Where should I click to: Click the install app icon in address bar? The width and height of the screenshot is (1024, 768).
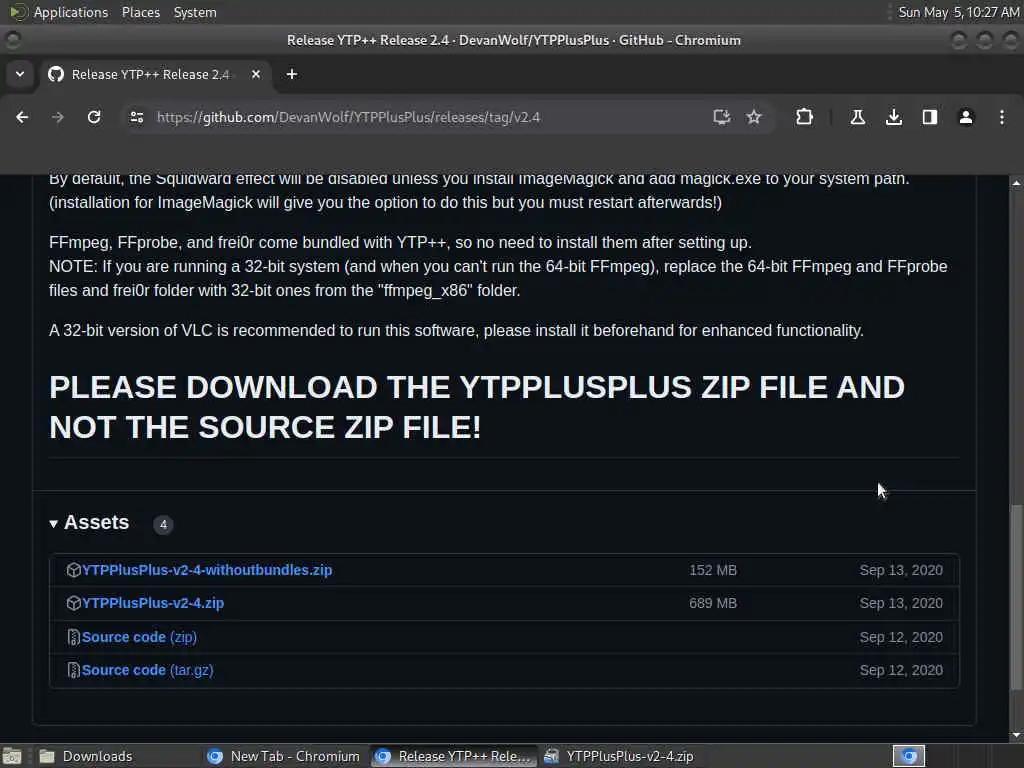coord(721,117)
